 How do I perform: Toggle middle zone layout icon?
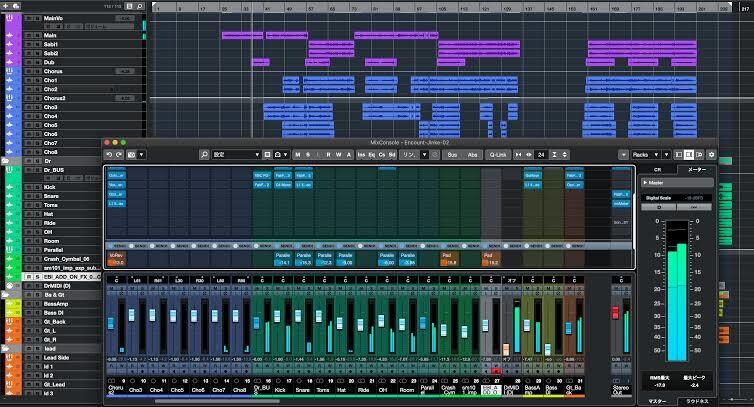point(689,154)
